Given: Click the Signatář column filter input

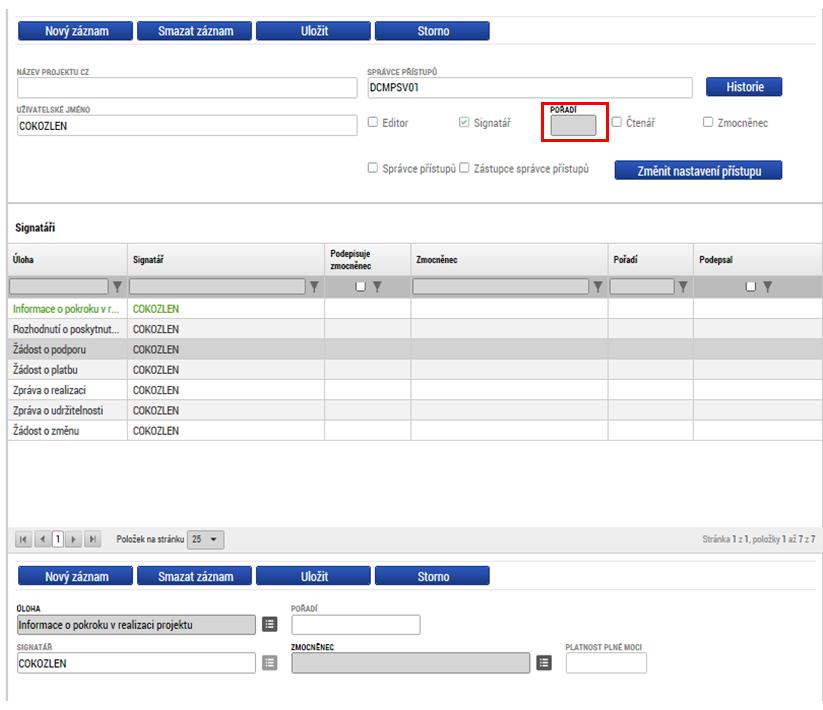Looking at the screenshot, I should pyautogui.click(x=217, y=287).
